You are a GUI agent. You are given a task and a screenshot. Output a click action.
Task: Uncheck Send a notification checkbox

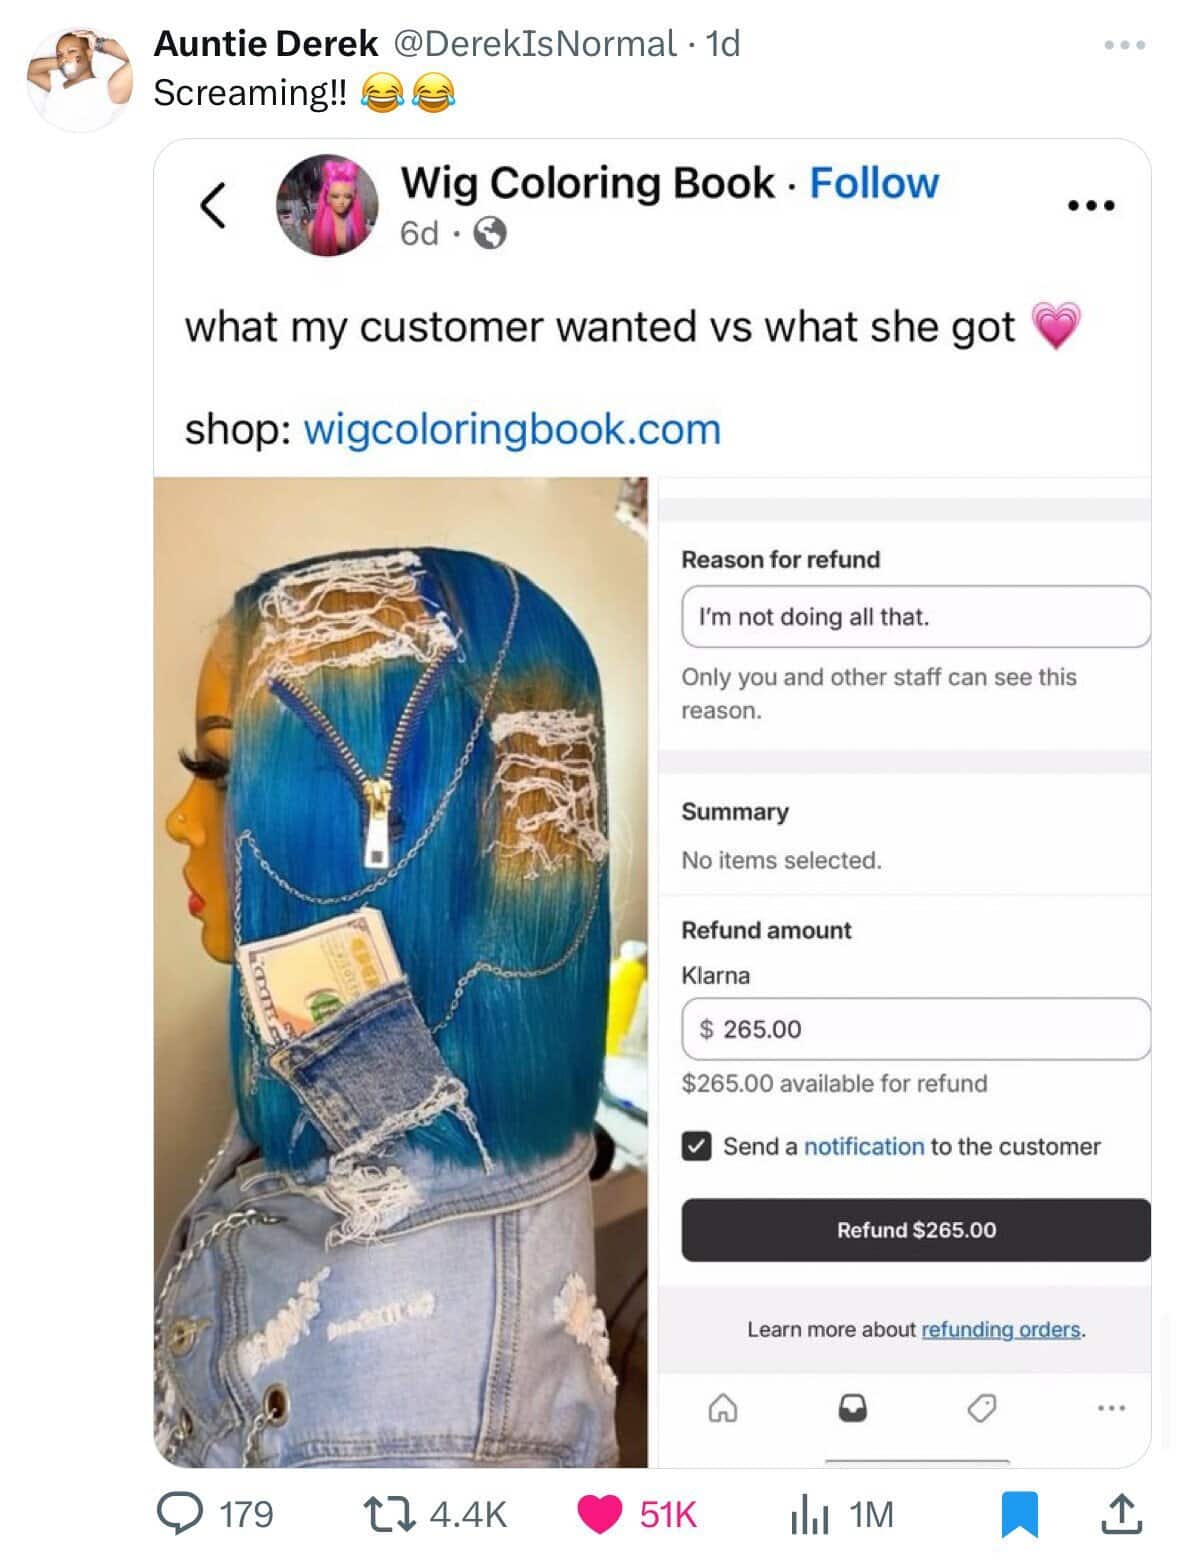(x=696, y=1146)
